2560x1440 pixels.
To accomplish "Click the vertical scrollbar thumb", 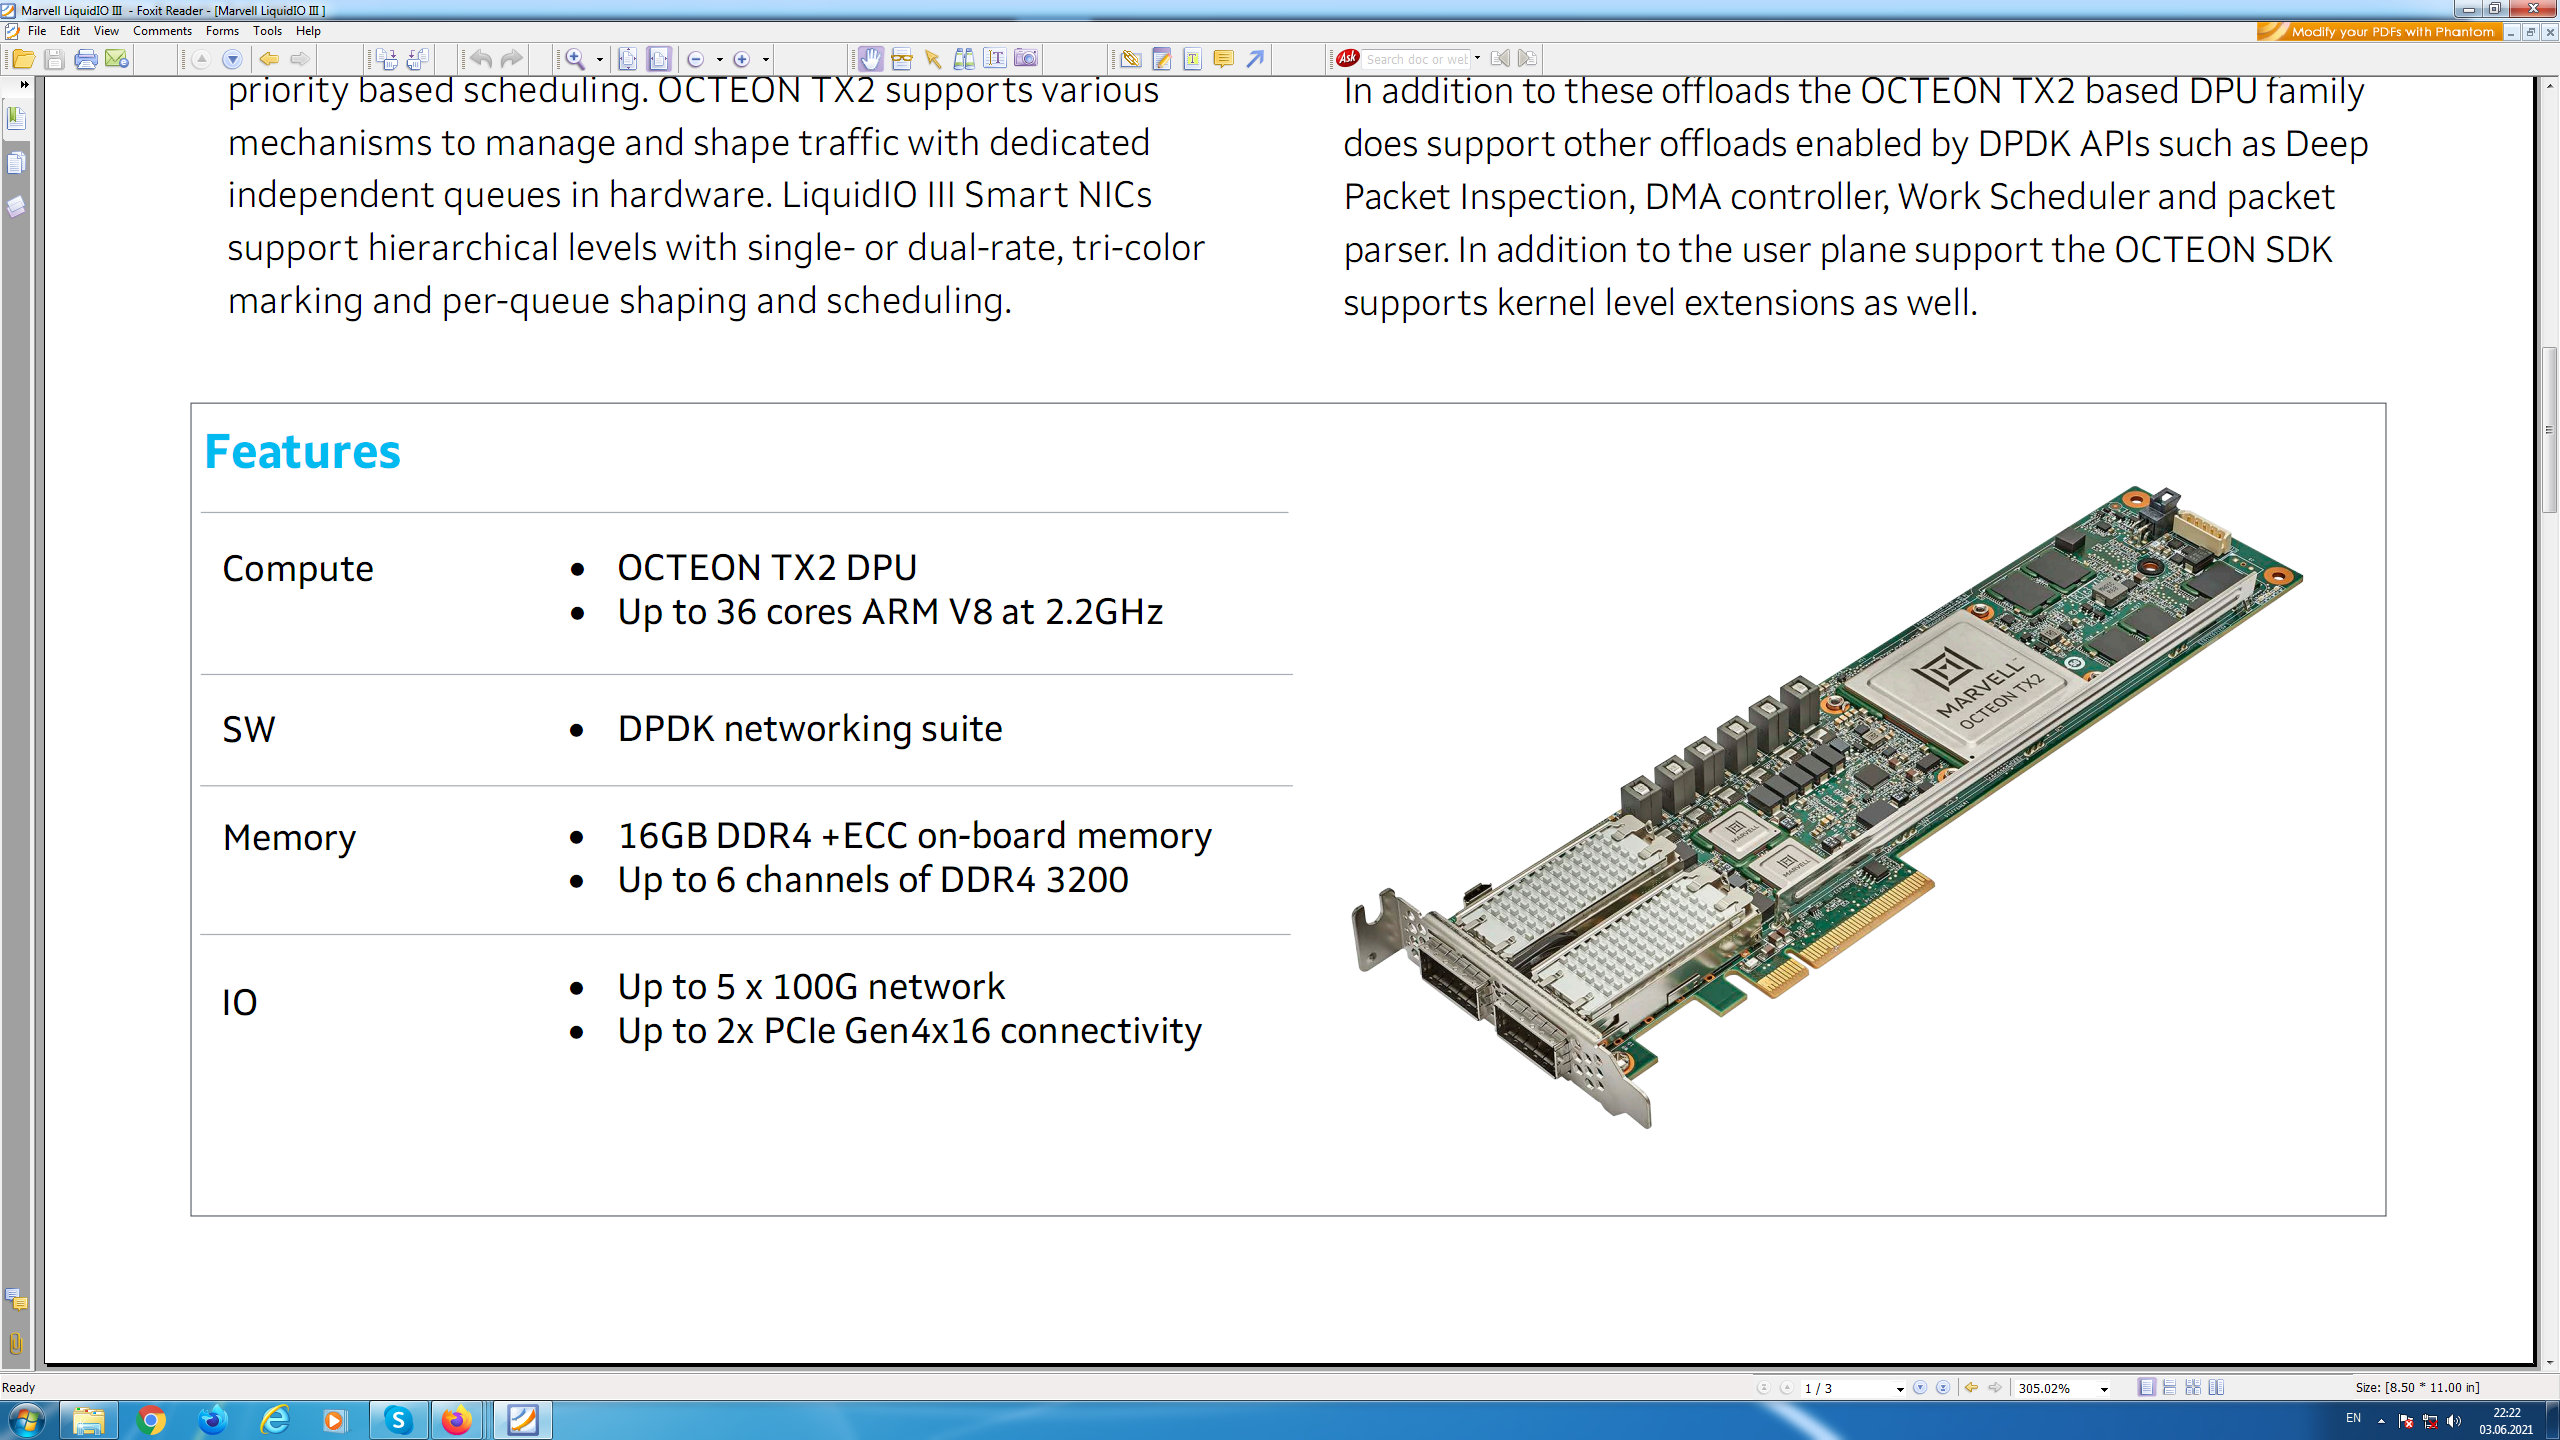I will (2549, 429).
